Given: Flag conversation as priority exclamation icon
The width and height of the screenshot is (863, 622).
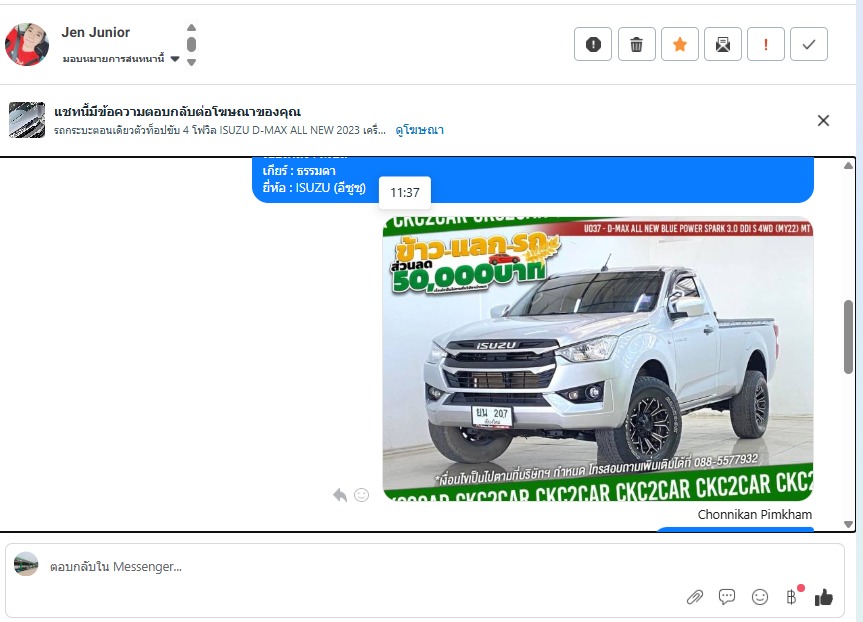Looking at the screenshot, I should [766, 44].
